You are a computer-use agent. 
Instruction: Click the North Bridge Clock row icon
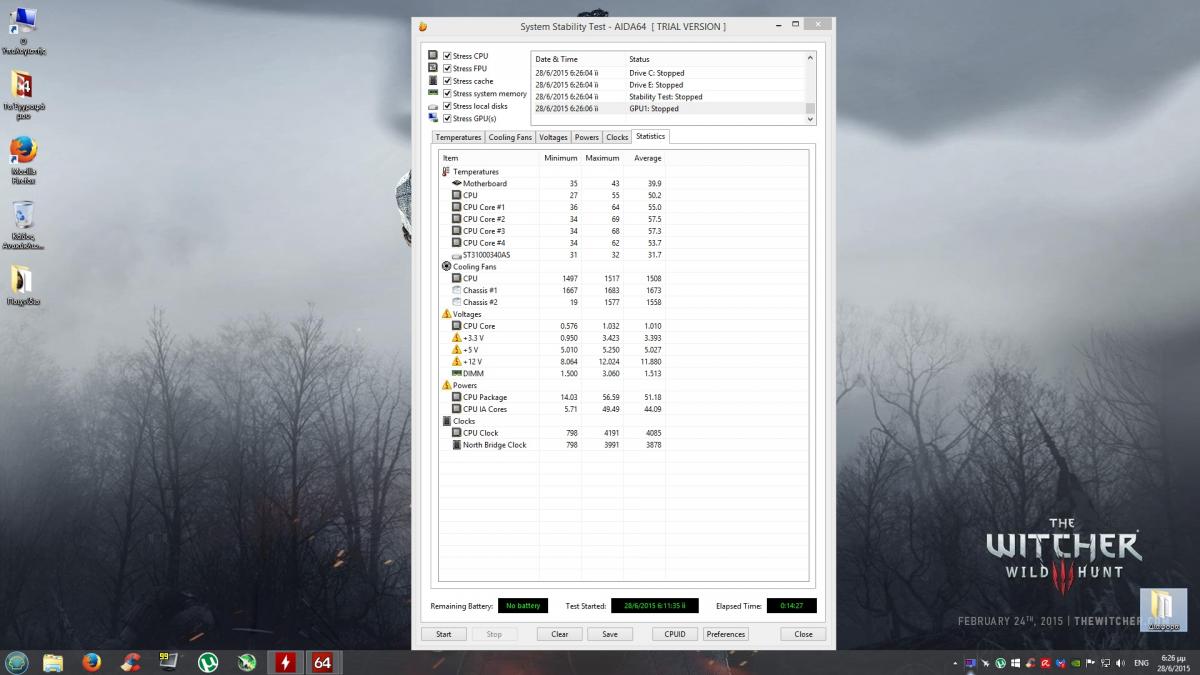tap(457, 445)
